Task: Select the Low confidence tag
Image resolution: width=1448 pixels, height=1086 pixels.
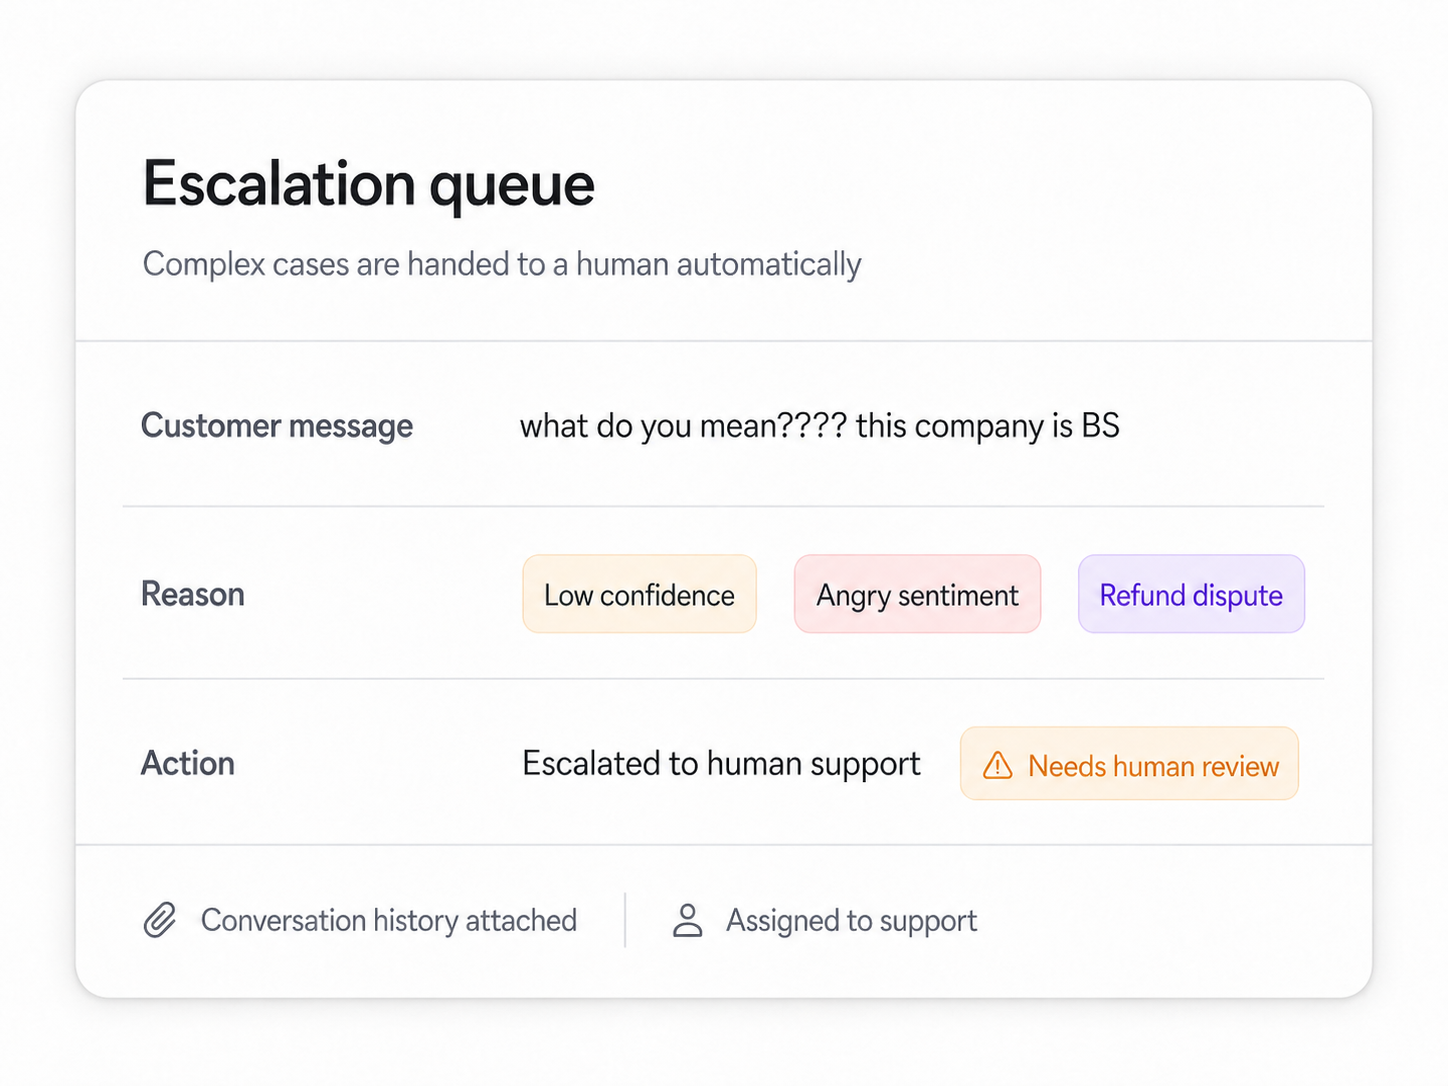Action: coord(639,594)
